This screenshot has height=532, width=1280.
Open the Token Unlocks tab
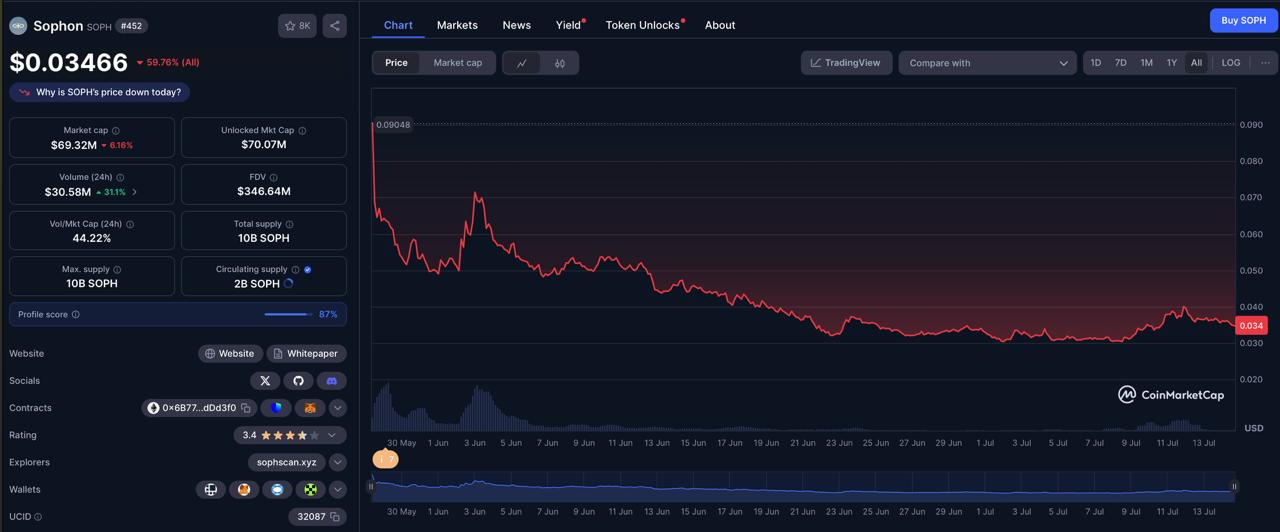[642, 25]
